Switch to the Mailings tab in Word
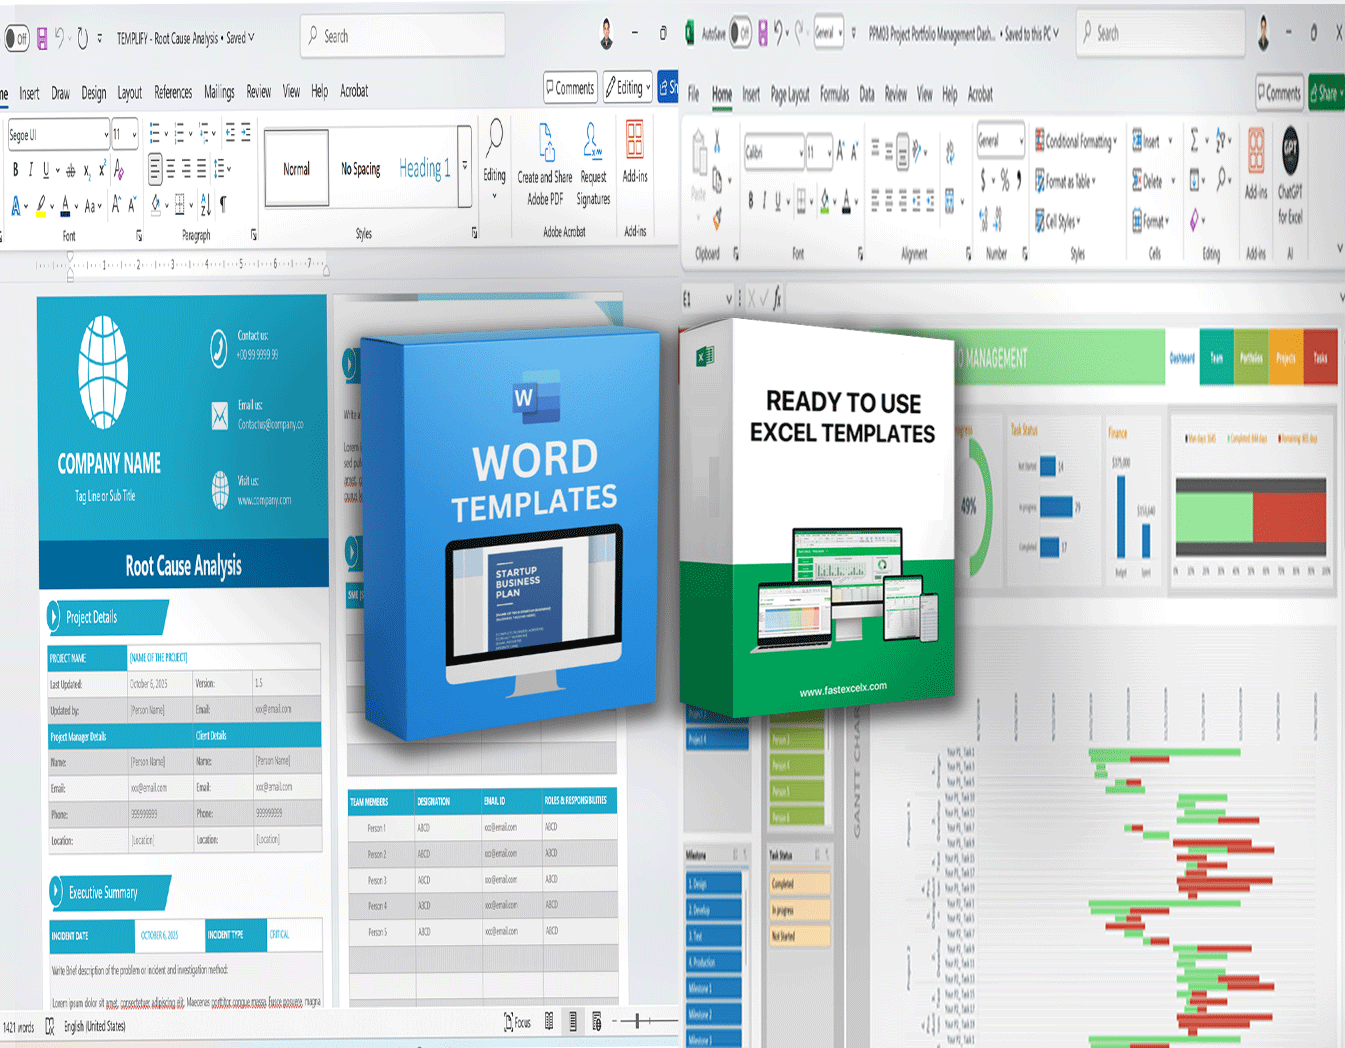Screen dimensions: 1345x1048 pyautogui.click(x=218, y=91)
